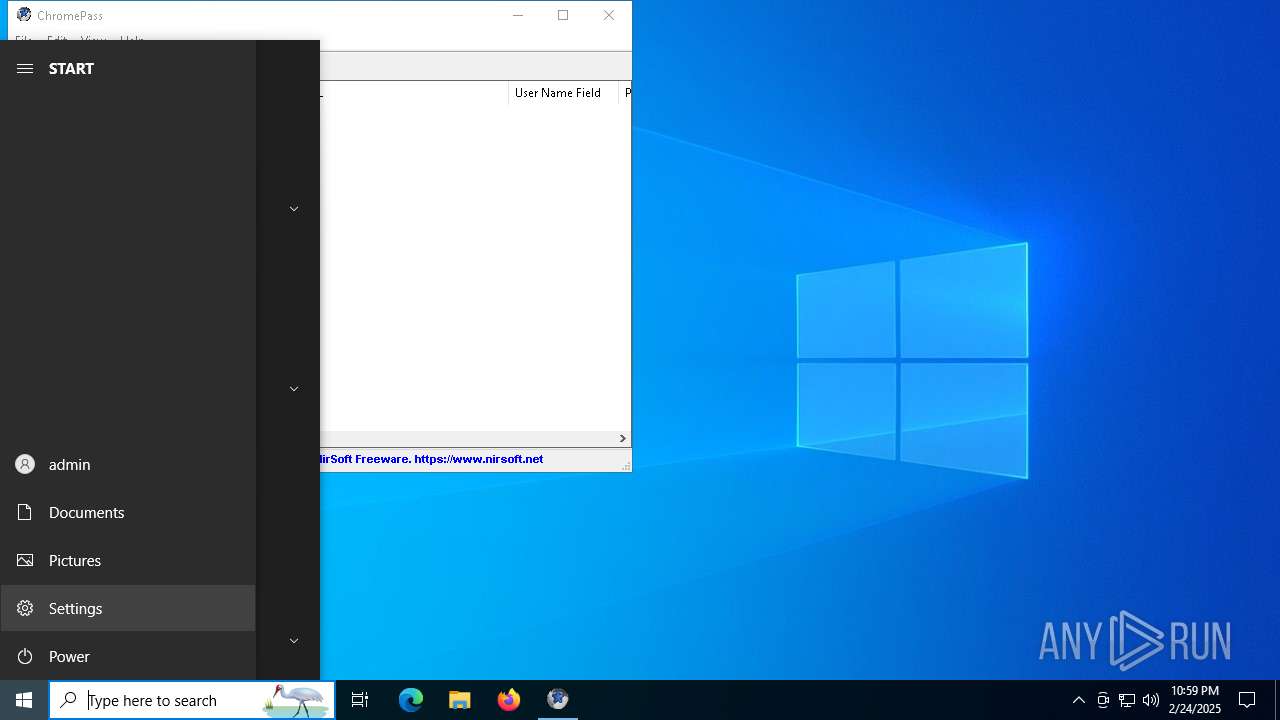Collapse the START hamburger menu
This screenshot has height=720, width=1280.
click(x=25, y=68)
